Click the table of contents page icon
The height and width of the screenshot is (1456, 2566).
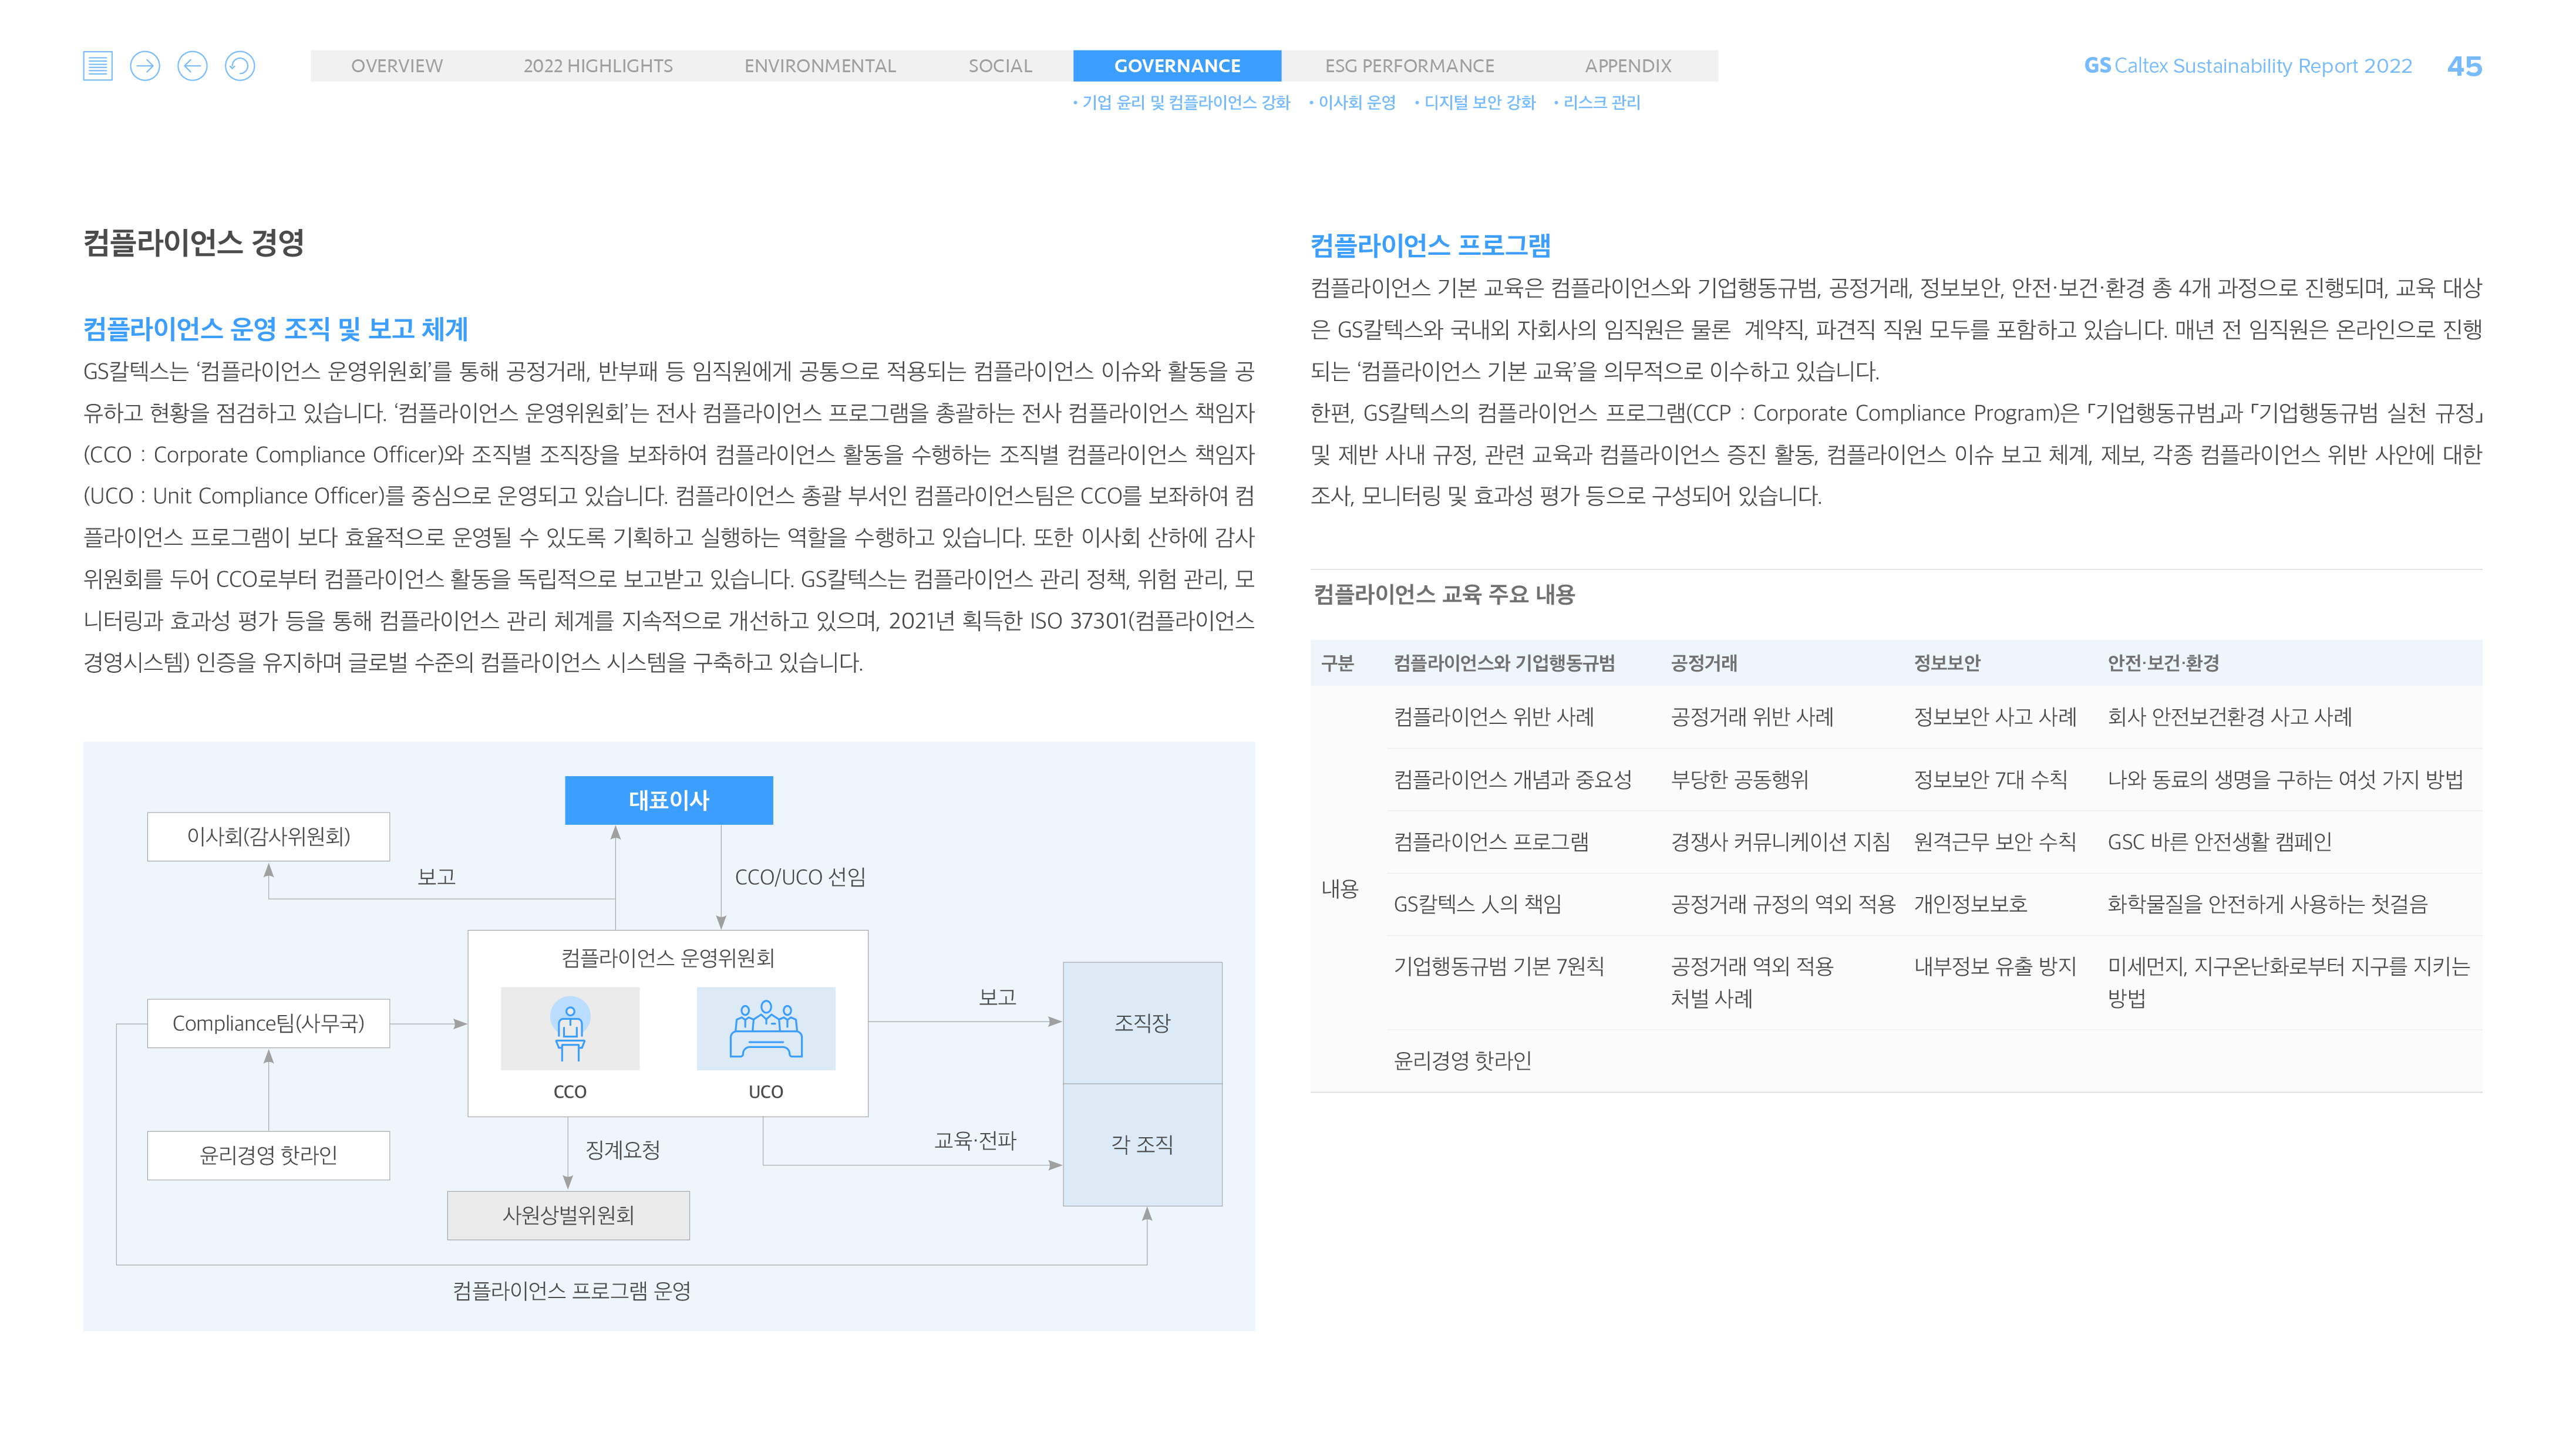click(97, 66)
